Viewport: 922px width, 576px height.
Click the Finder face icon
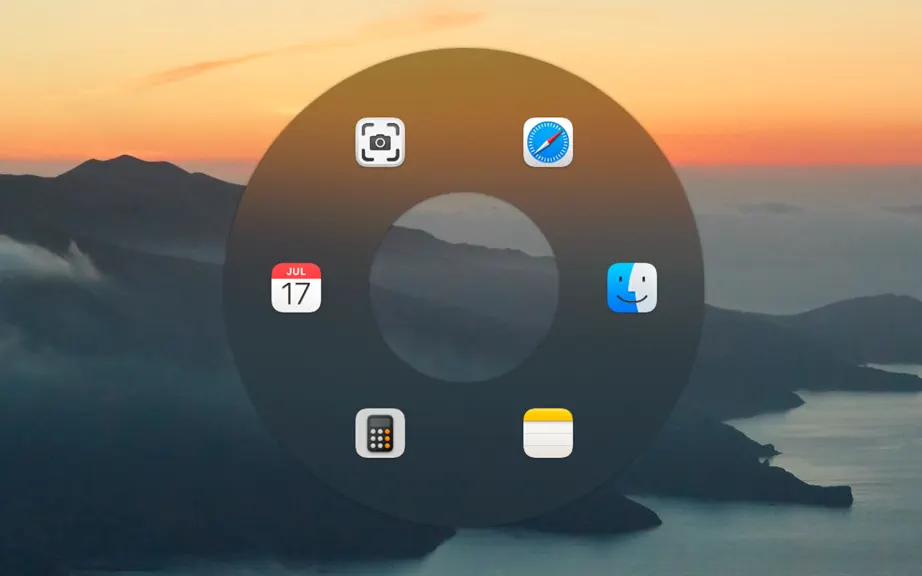pyautogui.click(x=632, y=287)
